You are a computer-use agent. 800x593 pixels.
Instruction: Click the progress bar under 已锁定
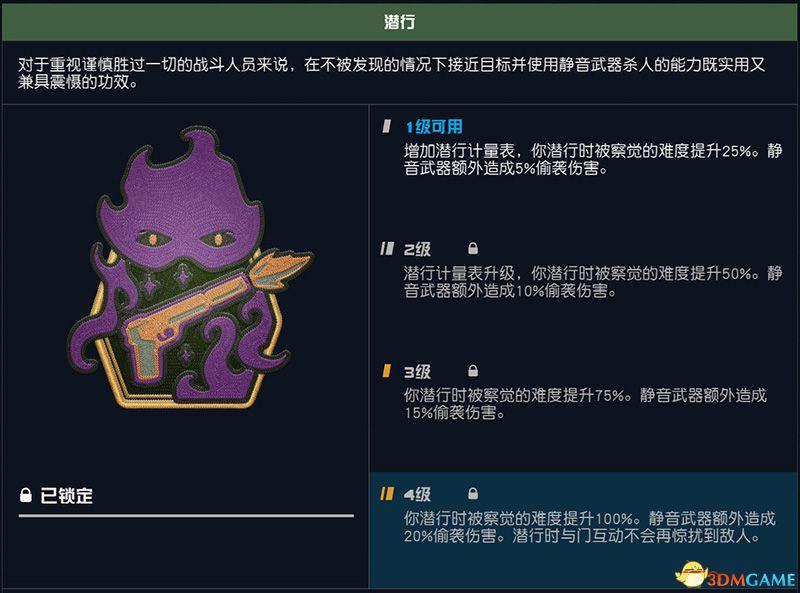pyautogui.click(x=186, y=516)
